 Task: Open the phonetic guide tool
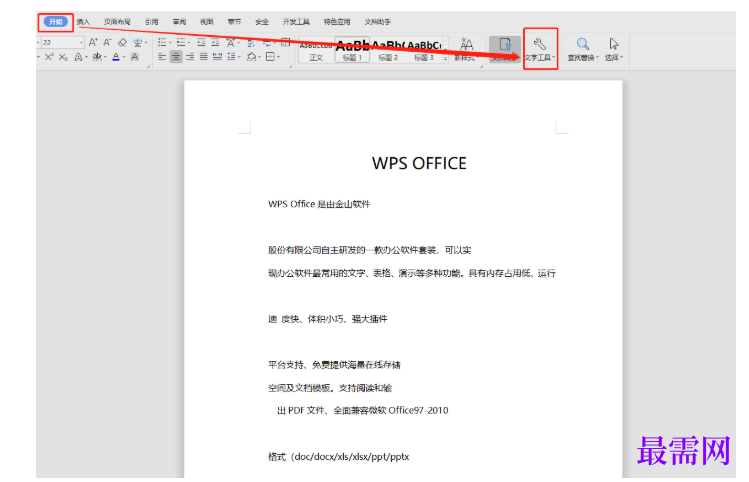pyautogui.click(x=137, y=43)
